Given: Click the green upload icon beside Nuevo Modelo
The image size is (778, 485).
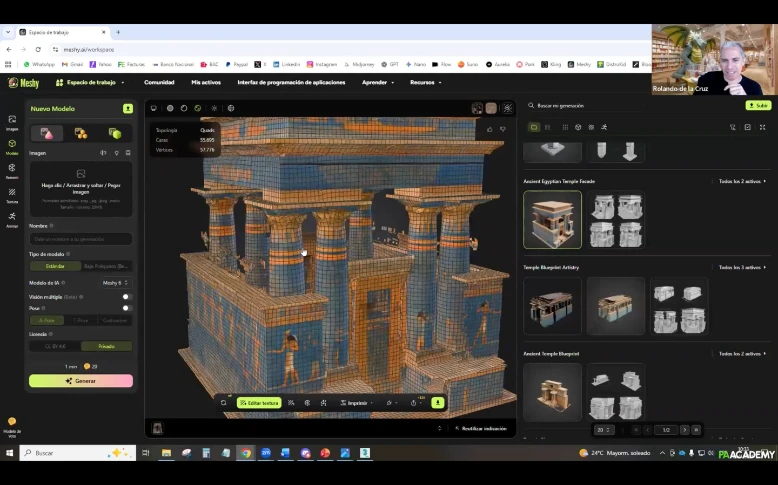Looking at the screenshot, I should click(128, 108).
